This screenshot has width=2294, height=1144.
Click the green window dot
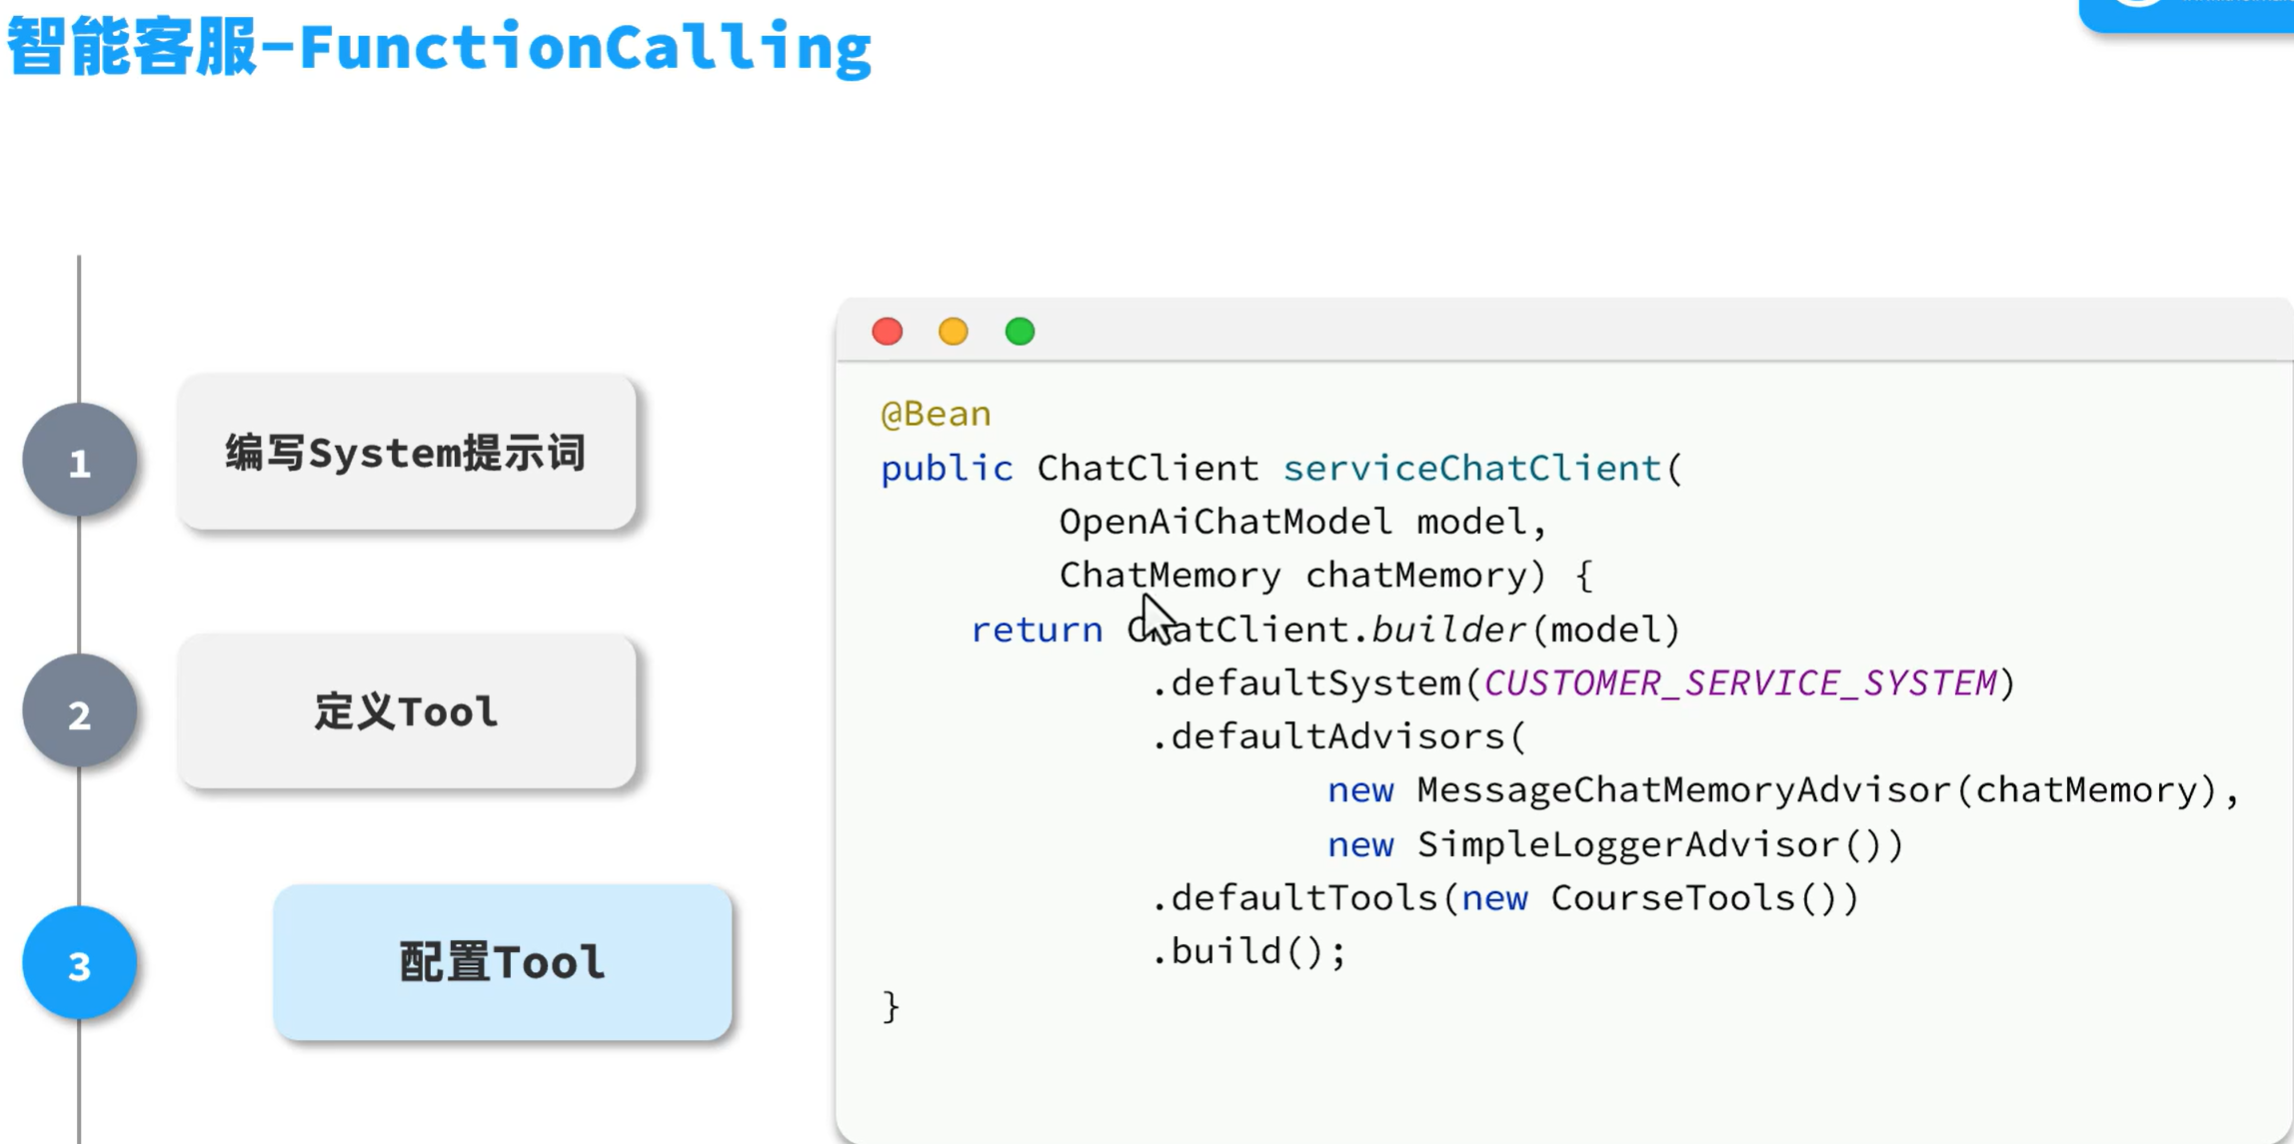tap(1019, 331)
